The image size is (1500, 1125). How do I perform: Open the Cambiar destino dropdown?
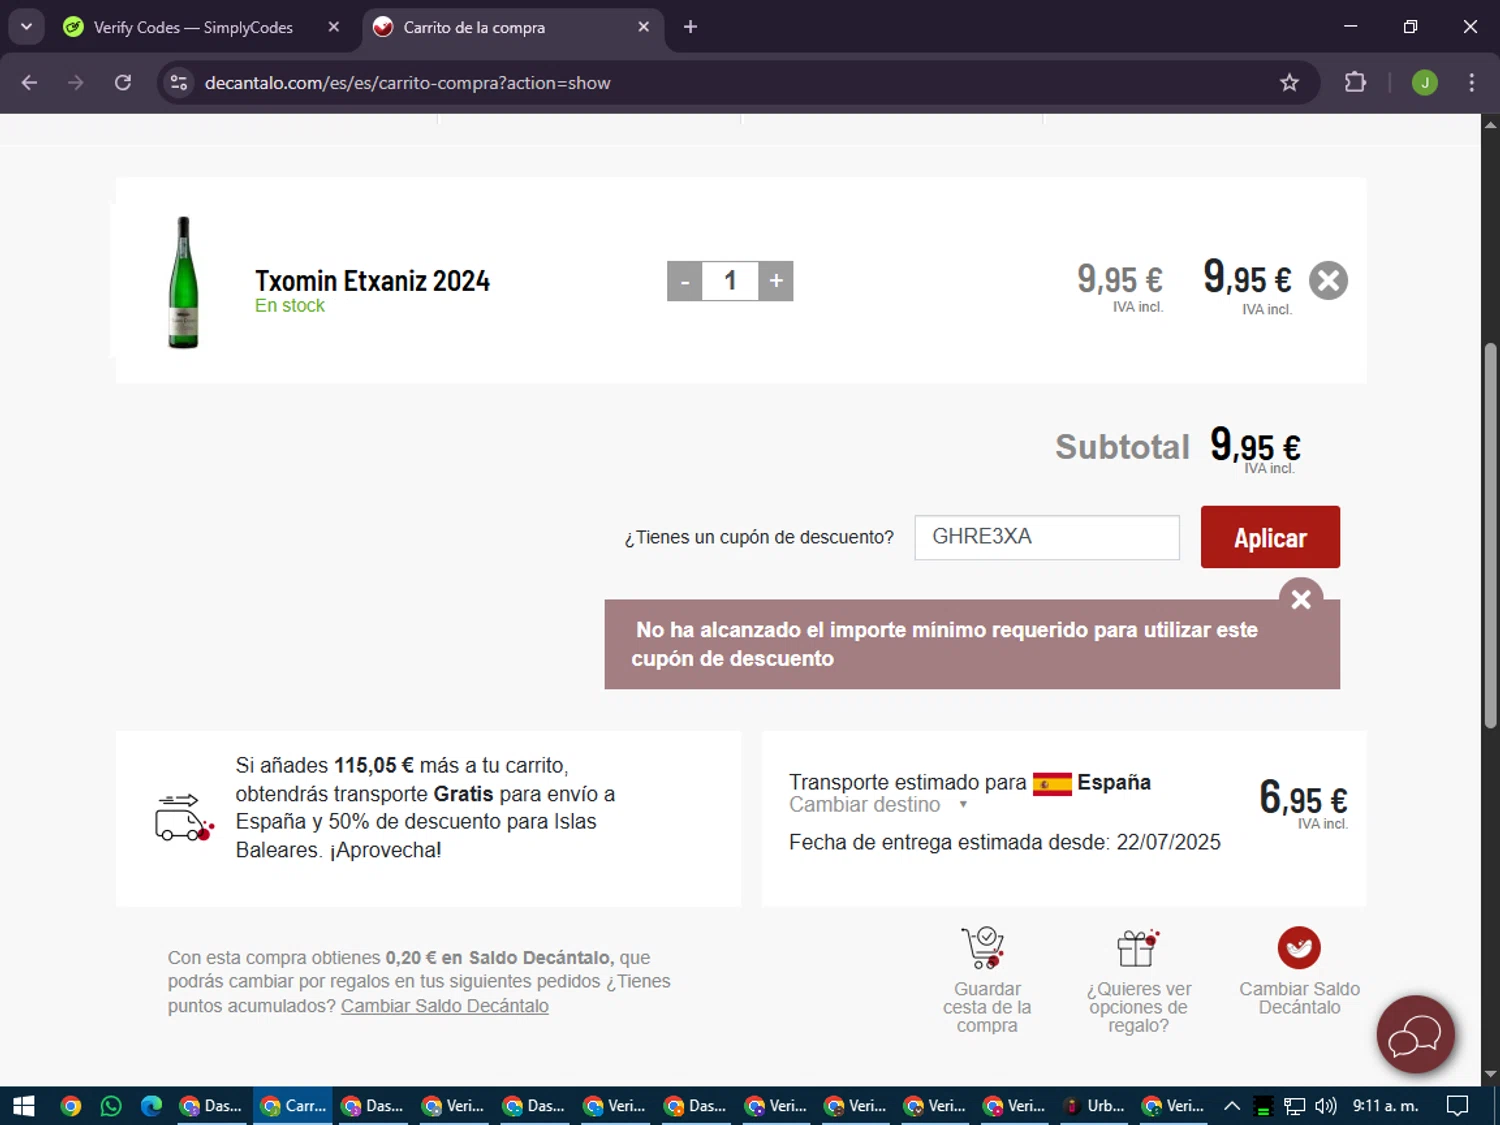(878, 805)
